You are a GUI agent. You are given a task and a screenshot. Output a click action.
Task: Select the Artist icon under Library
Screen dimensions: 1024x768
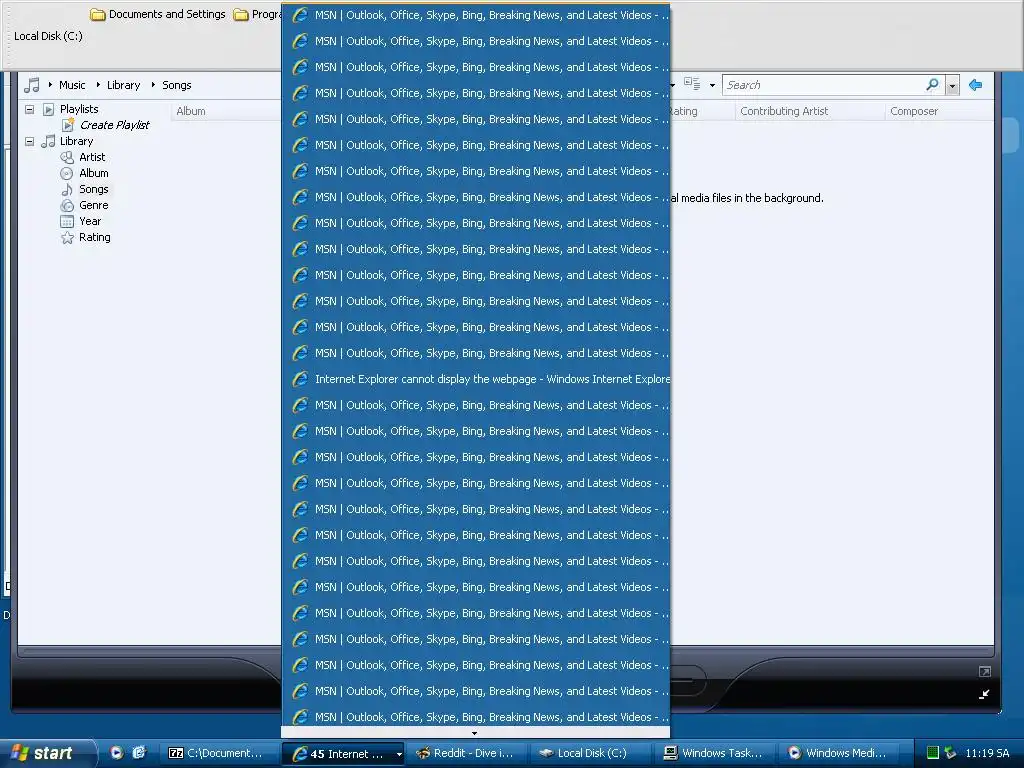point(67,157)
